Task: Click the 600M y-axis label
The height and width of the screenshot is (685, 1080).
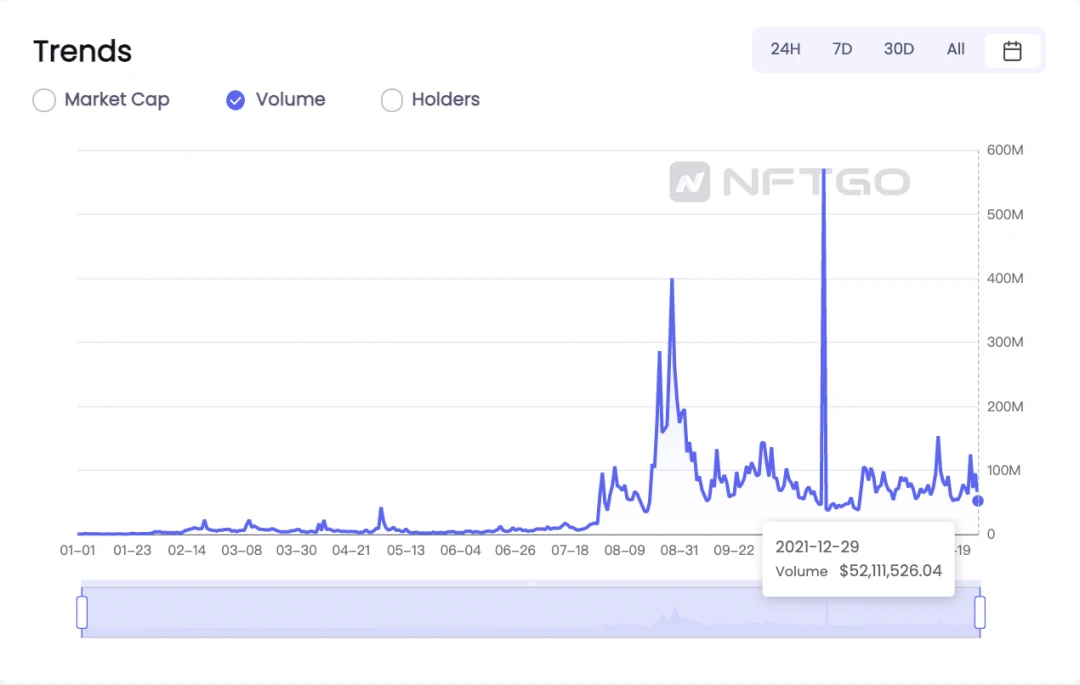Action: pos(1005,150)
